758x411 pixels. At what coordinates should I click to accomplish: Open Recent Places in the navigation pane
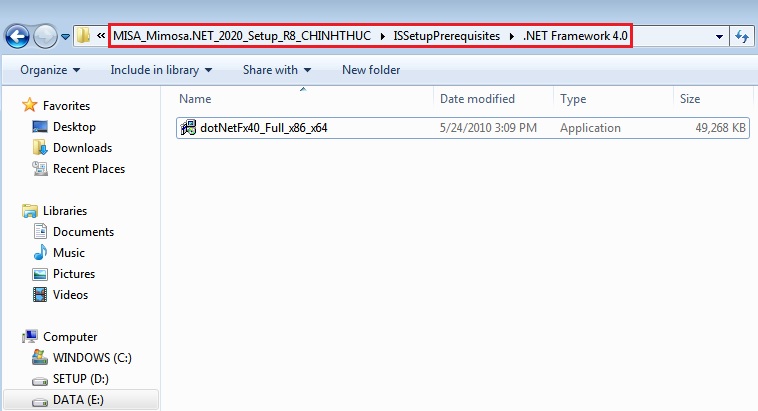89,169
